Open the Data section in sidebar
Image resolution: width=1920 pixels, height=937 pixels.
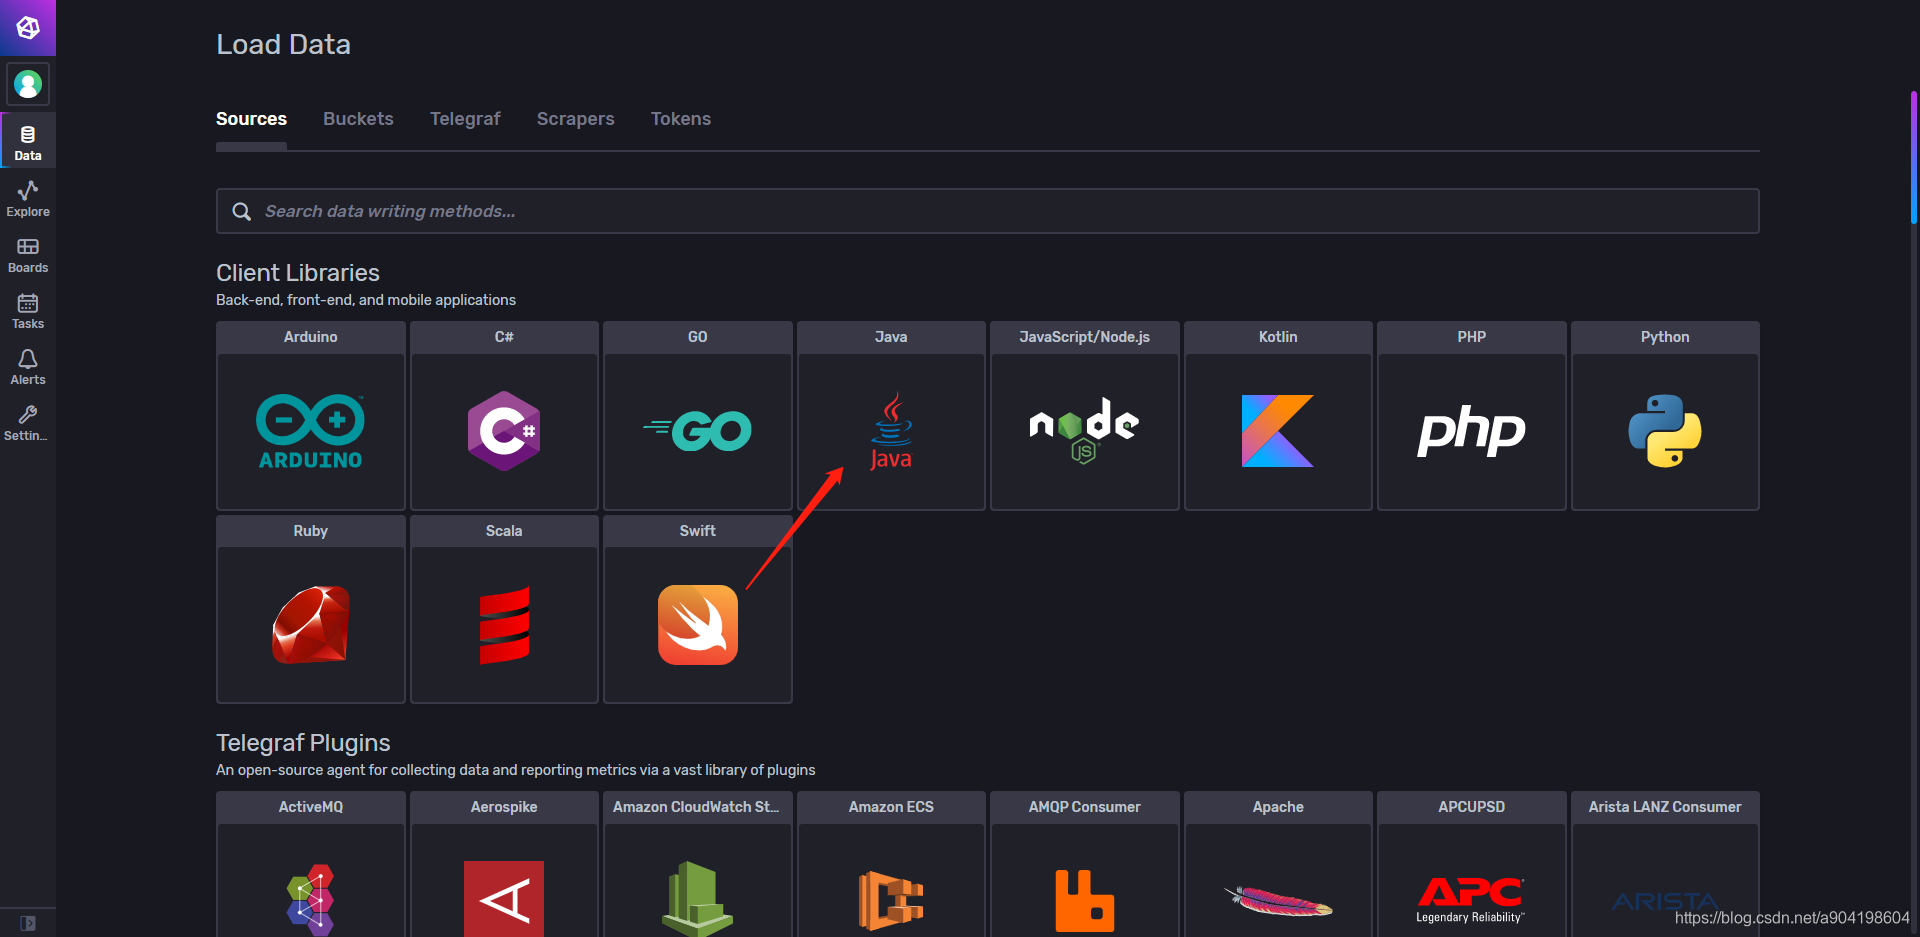[28, 143]
